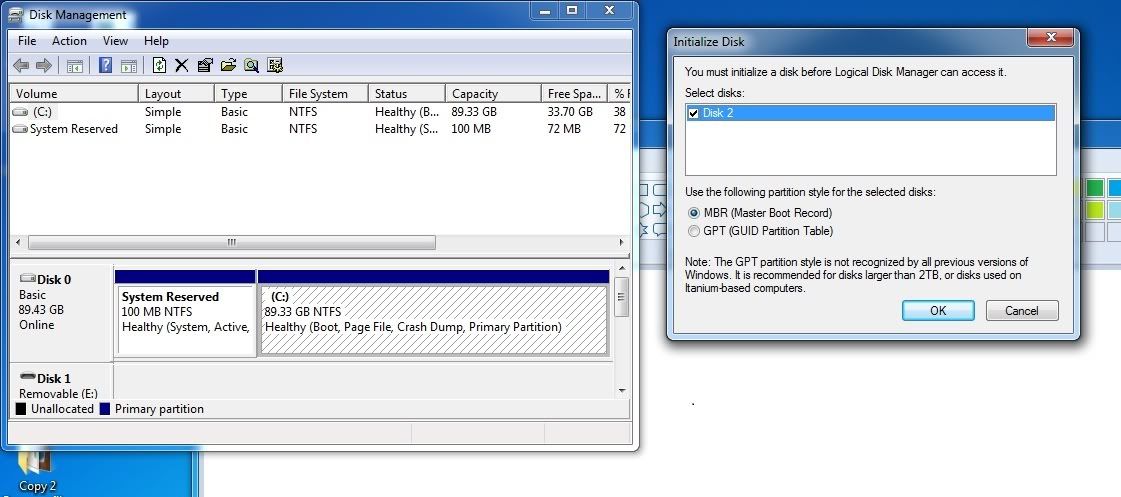Close the Initialize Disk dialog
This screenshot has height=497, width=1121.
pyautogui.click(x=1051, y=37)
